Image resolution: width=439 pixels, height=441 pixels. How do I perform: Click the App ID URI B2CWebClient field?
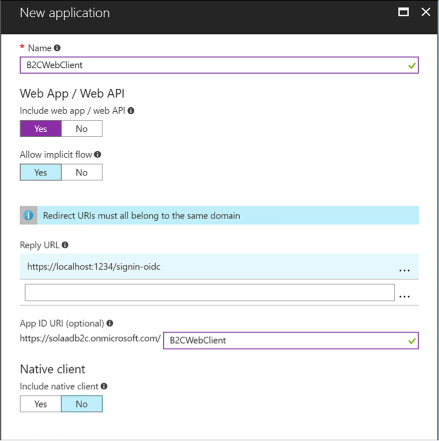[x=291, y=340]
